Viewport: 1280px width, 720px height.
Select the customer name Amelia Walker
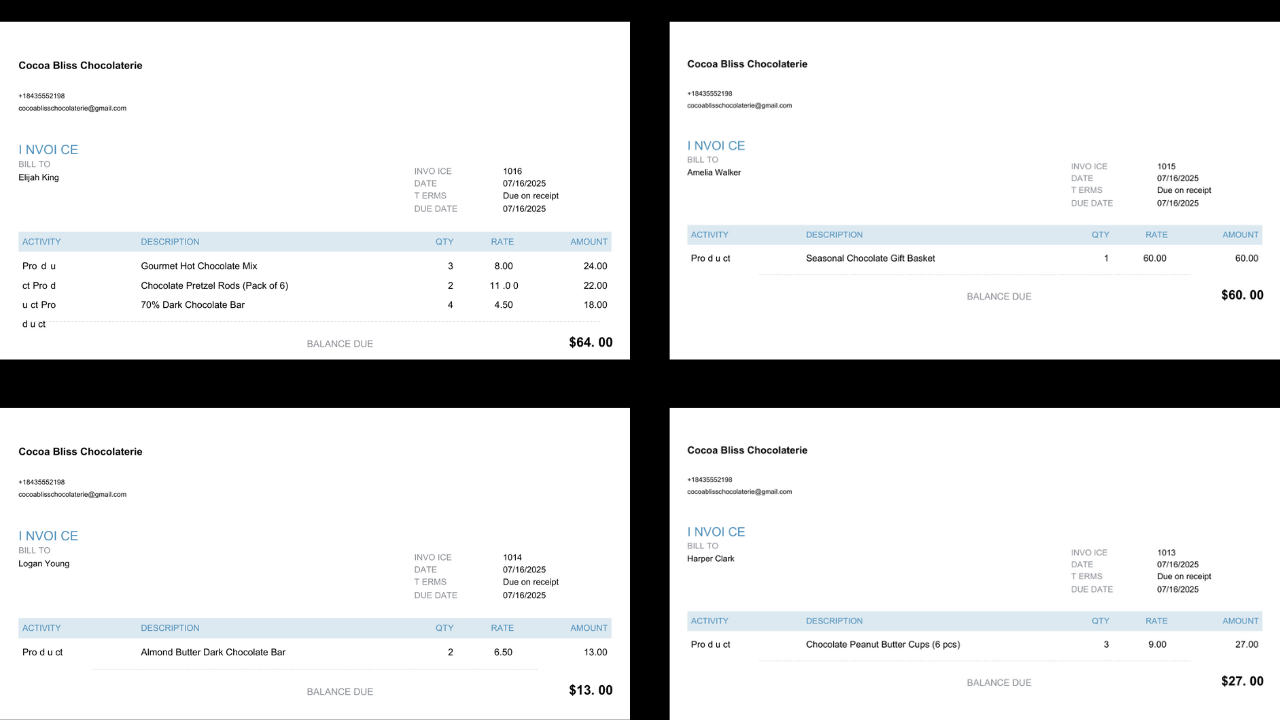tap(714, 173)
